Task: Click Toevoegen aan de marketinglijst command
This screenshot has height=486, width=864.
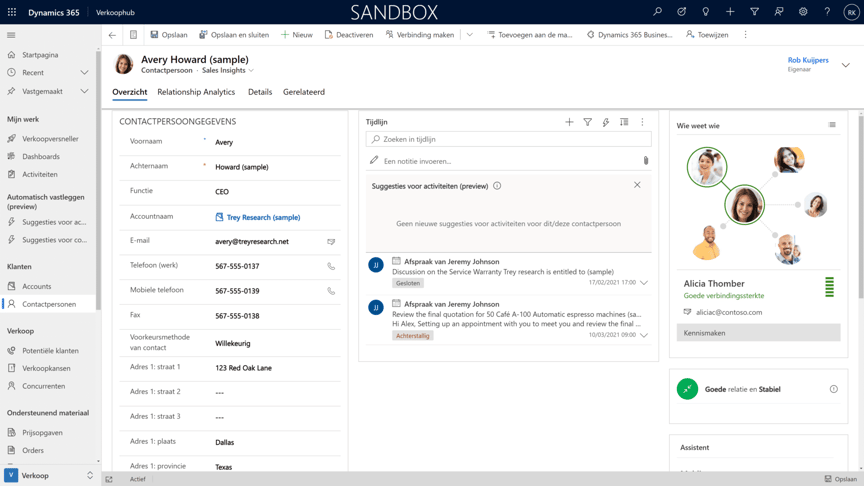Action: [x=530, y=35]
